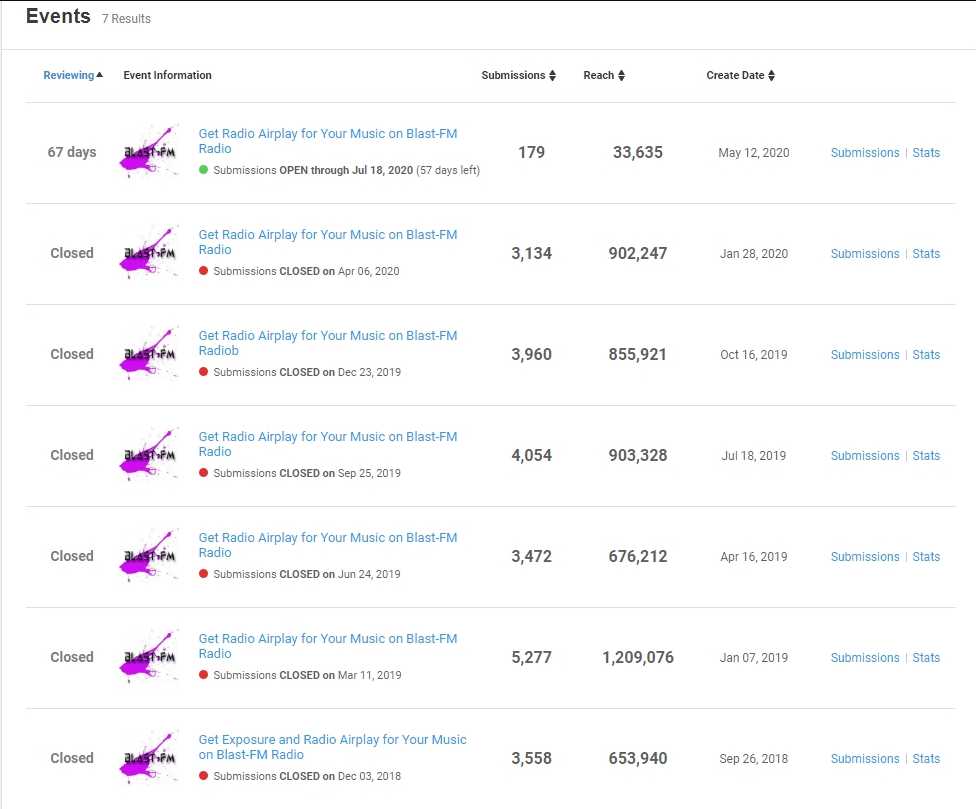Click submissions count 179
The width and height of the screenshot is (976, 809).
(531, 152)
